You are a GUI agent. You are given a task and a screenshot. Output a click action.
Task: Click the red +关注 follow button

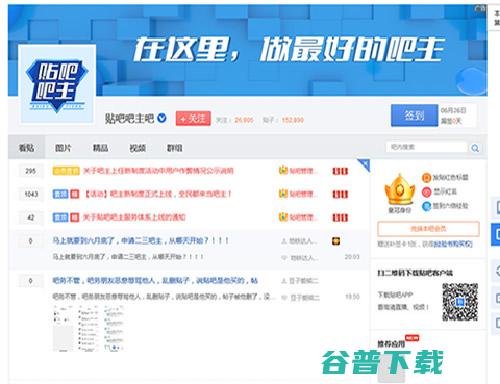click(x=193, y=118)
